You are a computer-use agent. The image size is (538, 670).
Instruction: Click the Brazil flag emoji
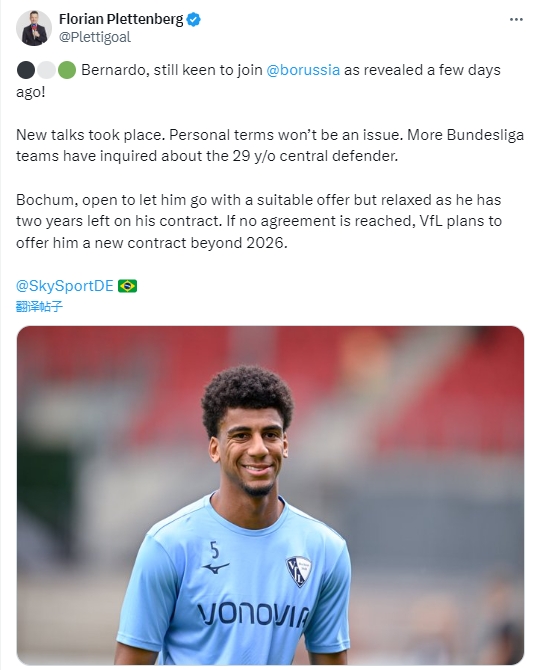[127, 286]
